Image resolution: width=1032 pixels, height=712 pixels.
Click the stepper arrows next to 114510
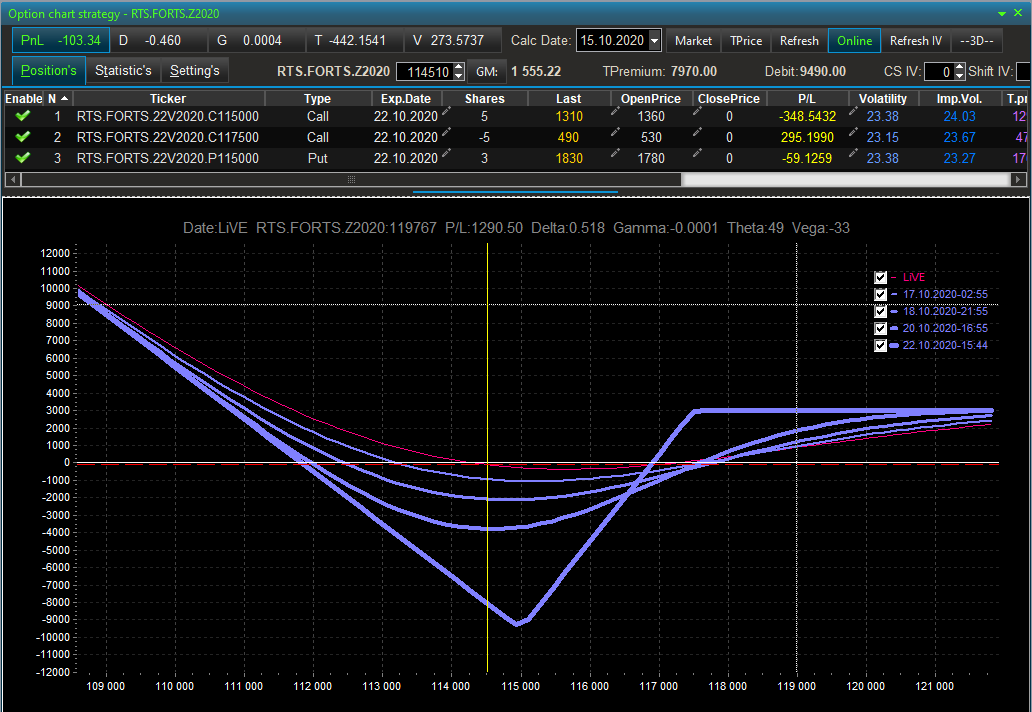tap(459, 72)
